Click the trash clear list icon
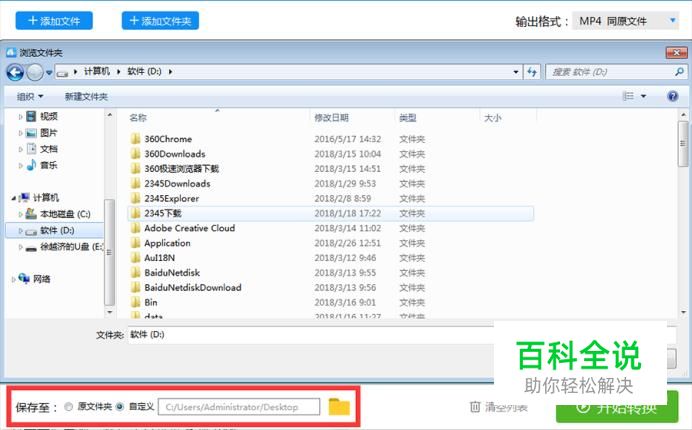692x430 pixels. click(x=475, y=407)
